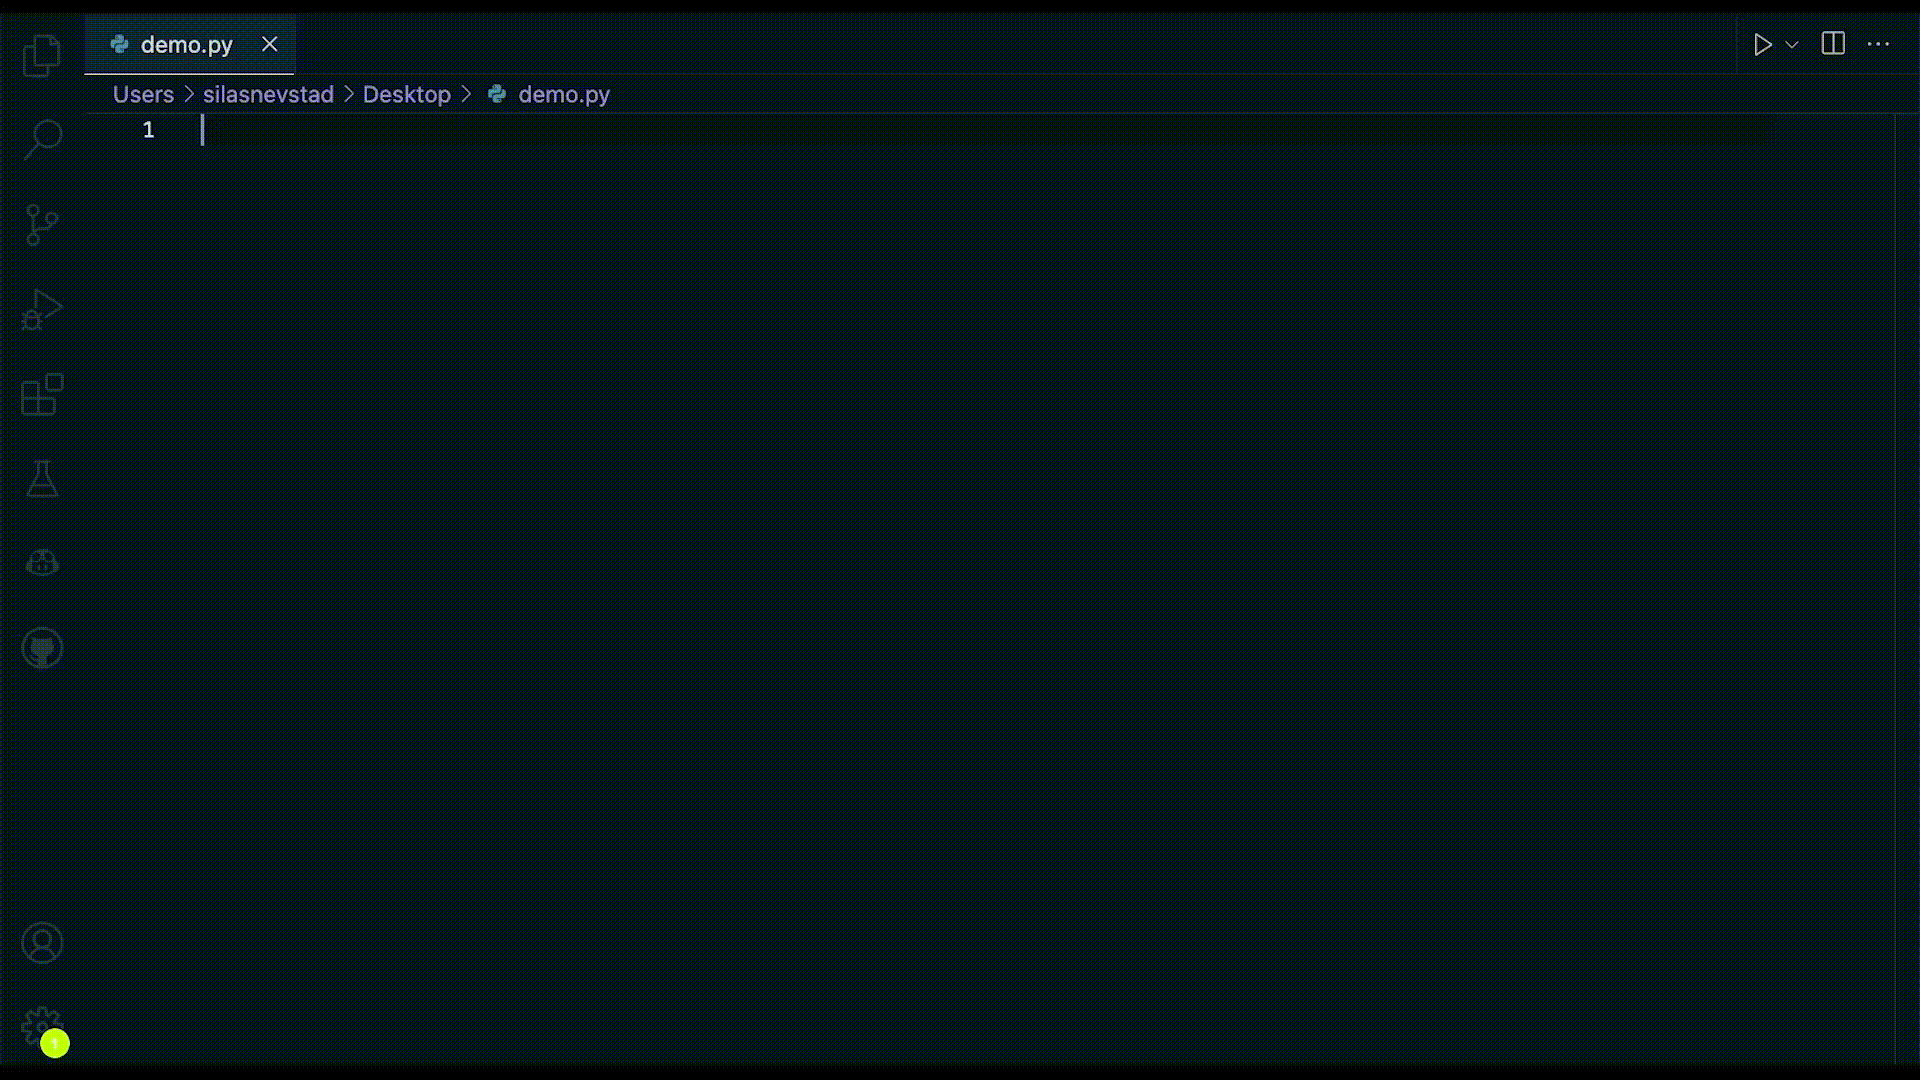Expand the Desktop breadcrumb folder
The image size is (1920, 1080).
point(406,94)
